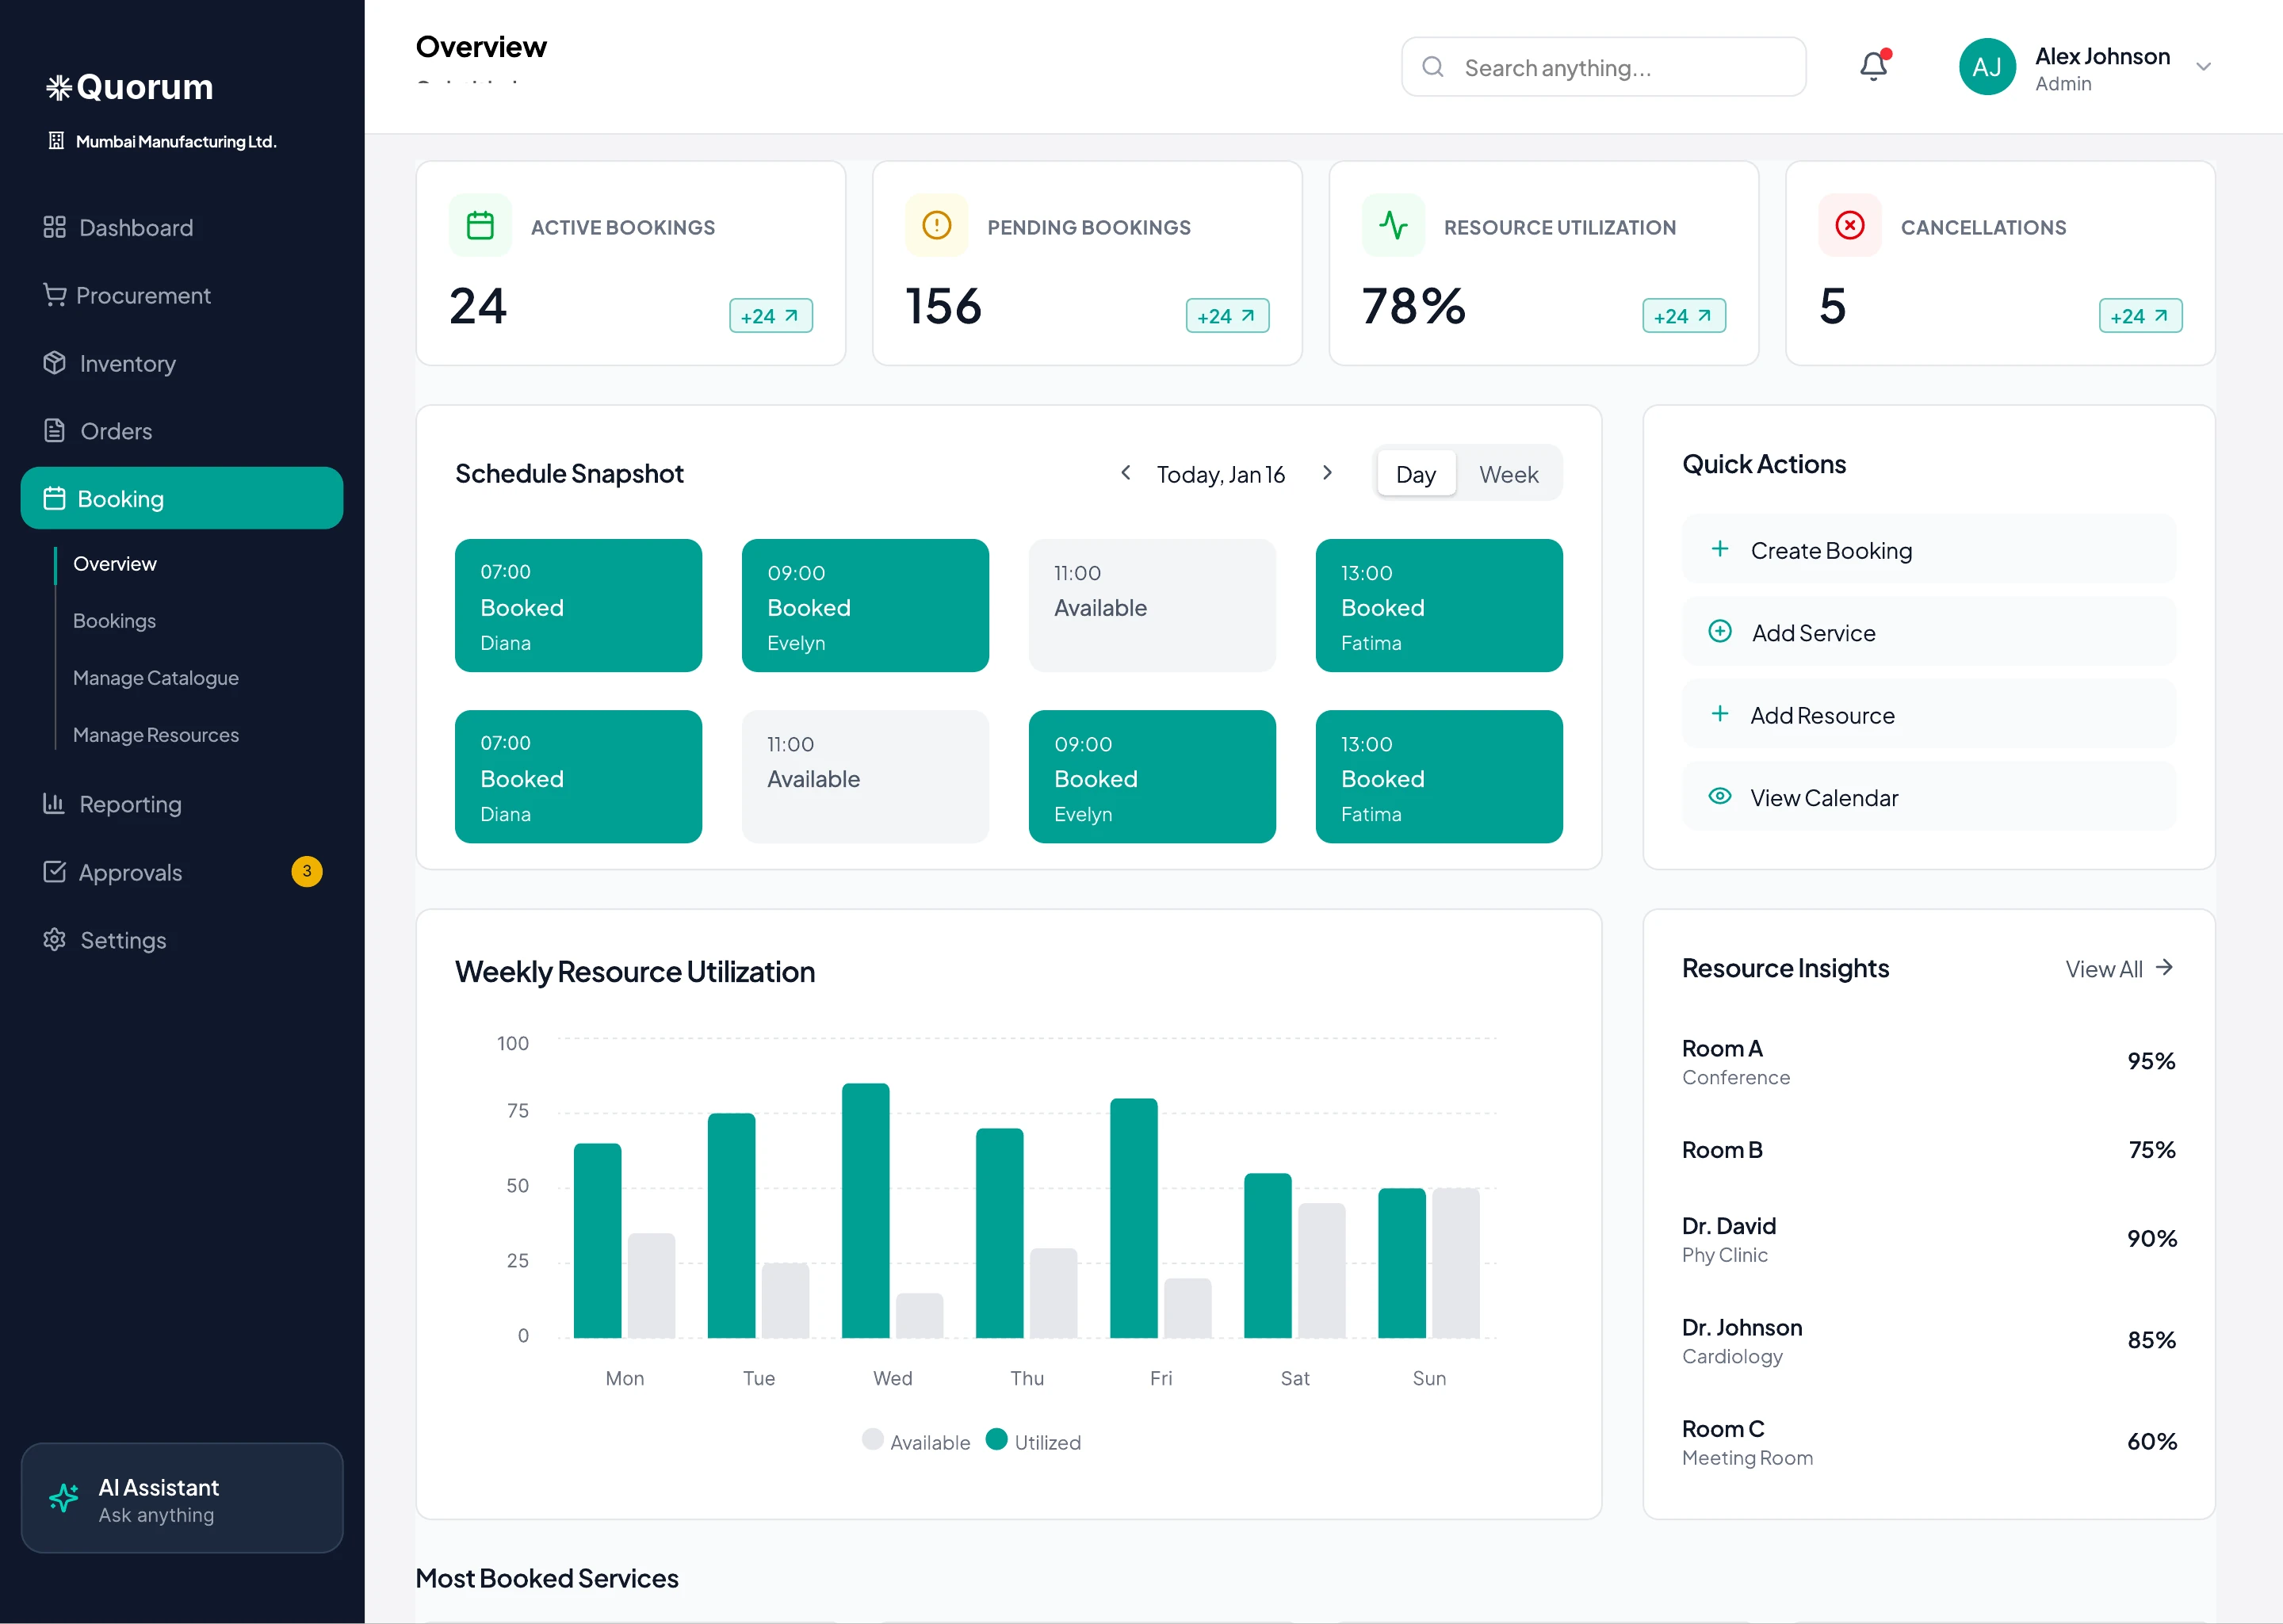Open Procurement from the sidebar
The height and width of the screenshot is (1624, 2283).
click(x=182, y=295)
